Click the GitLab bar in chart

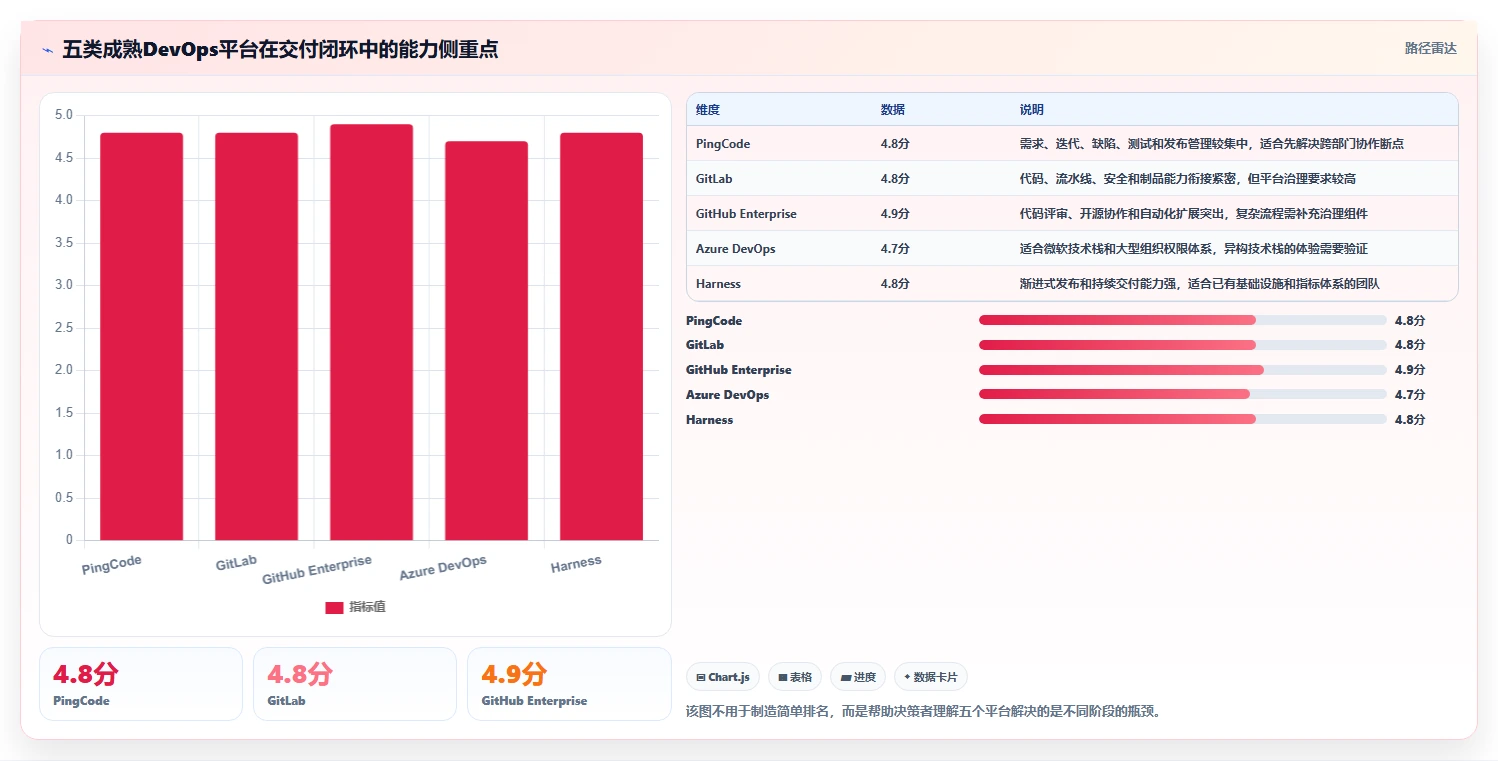click(256, 336)
